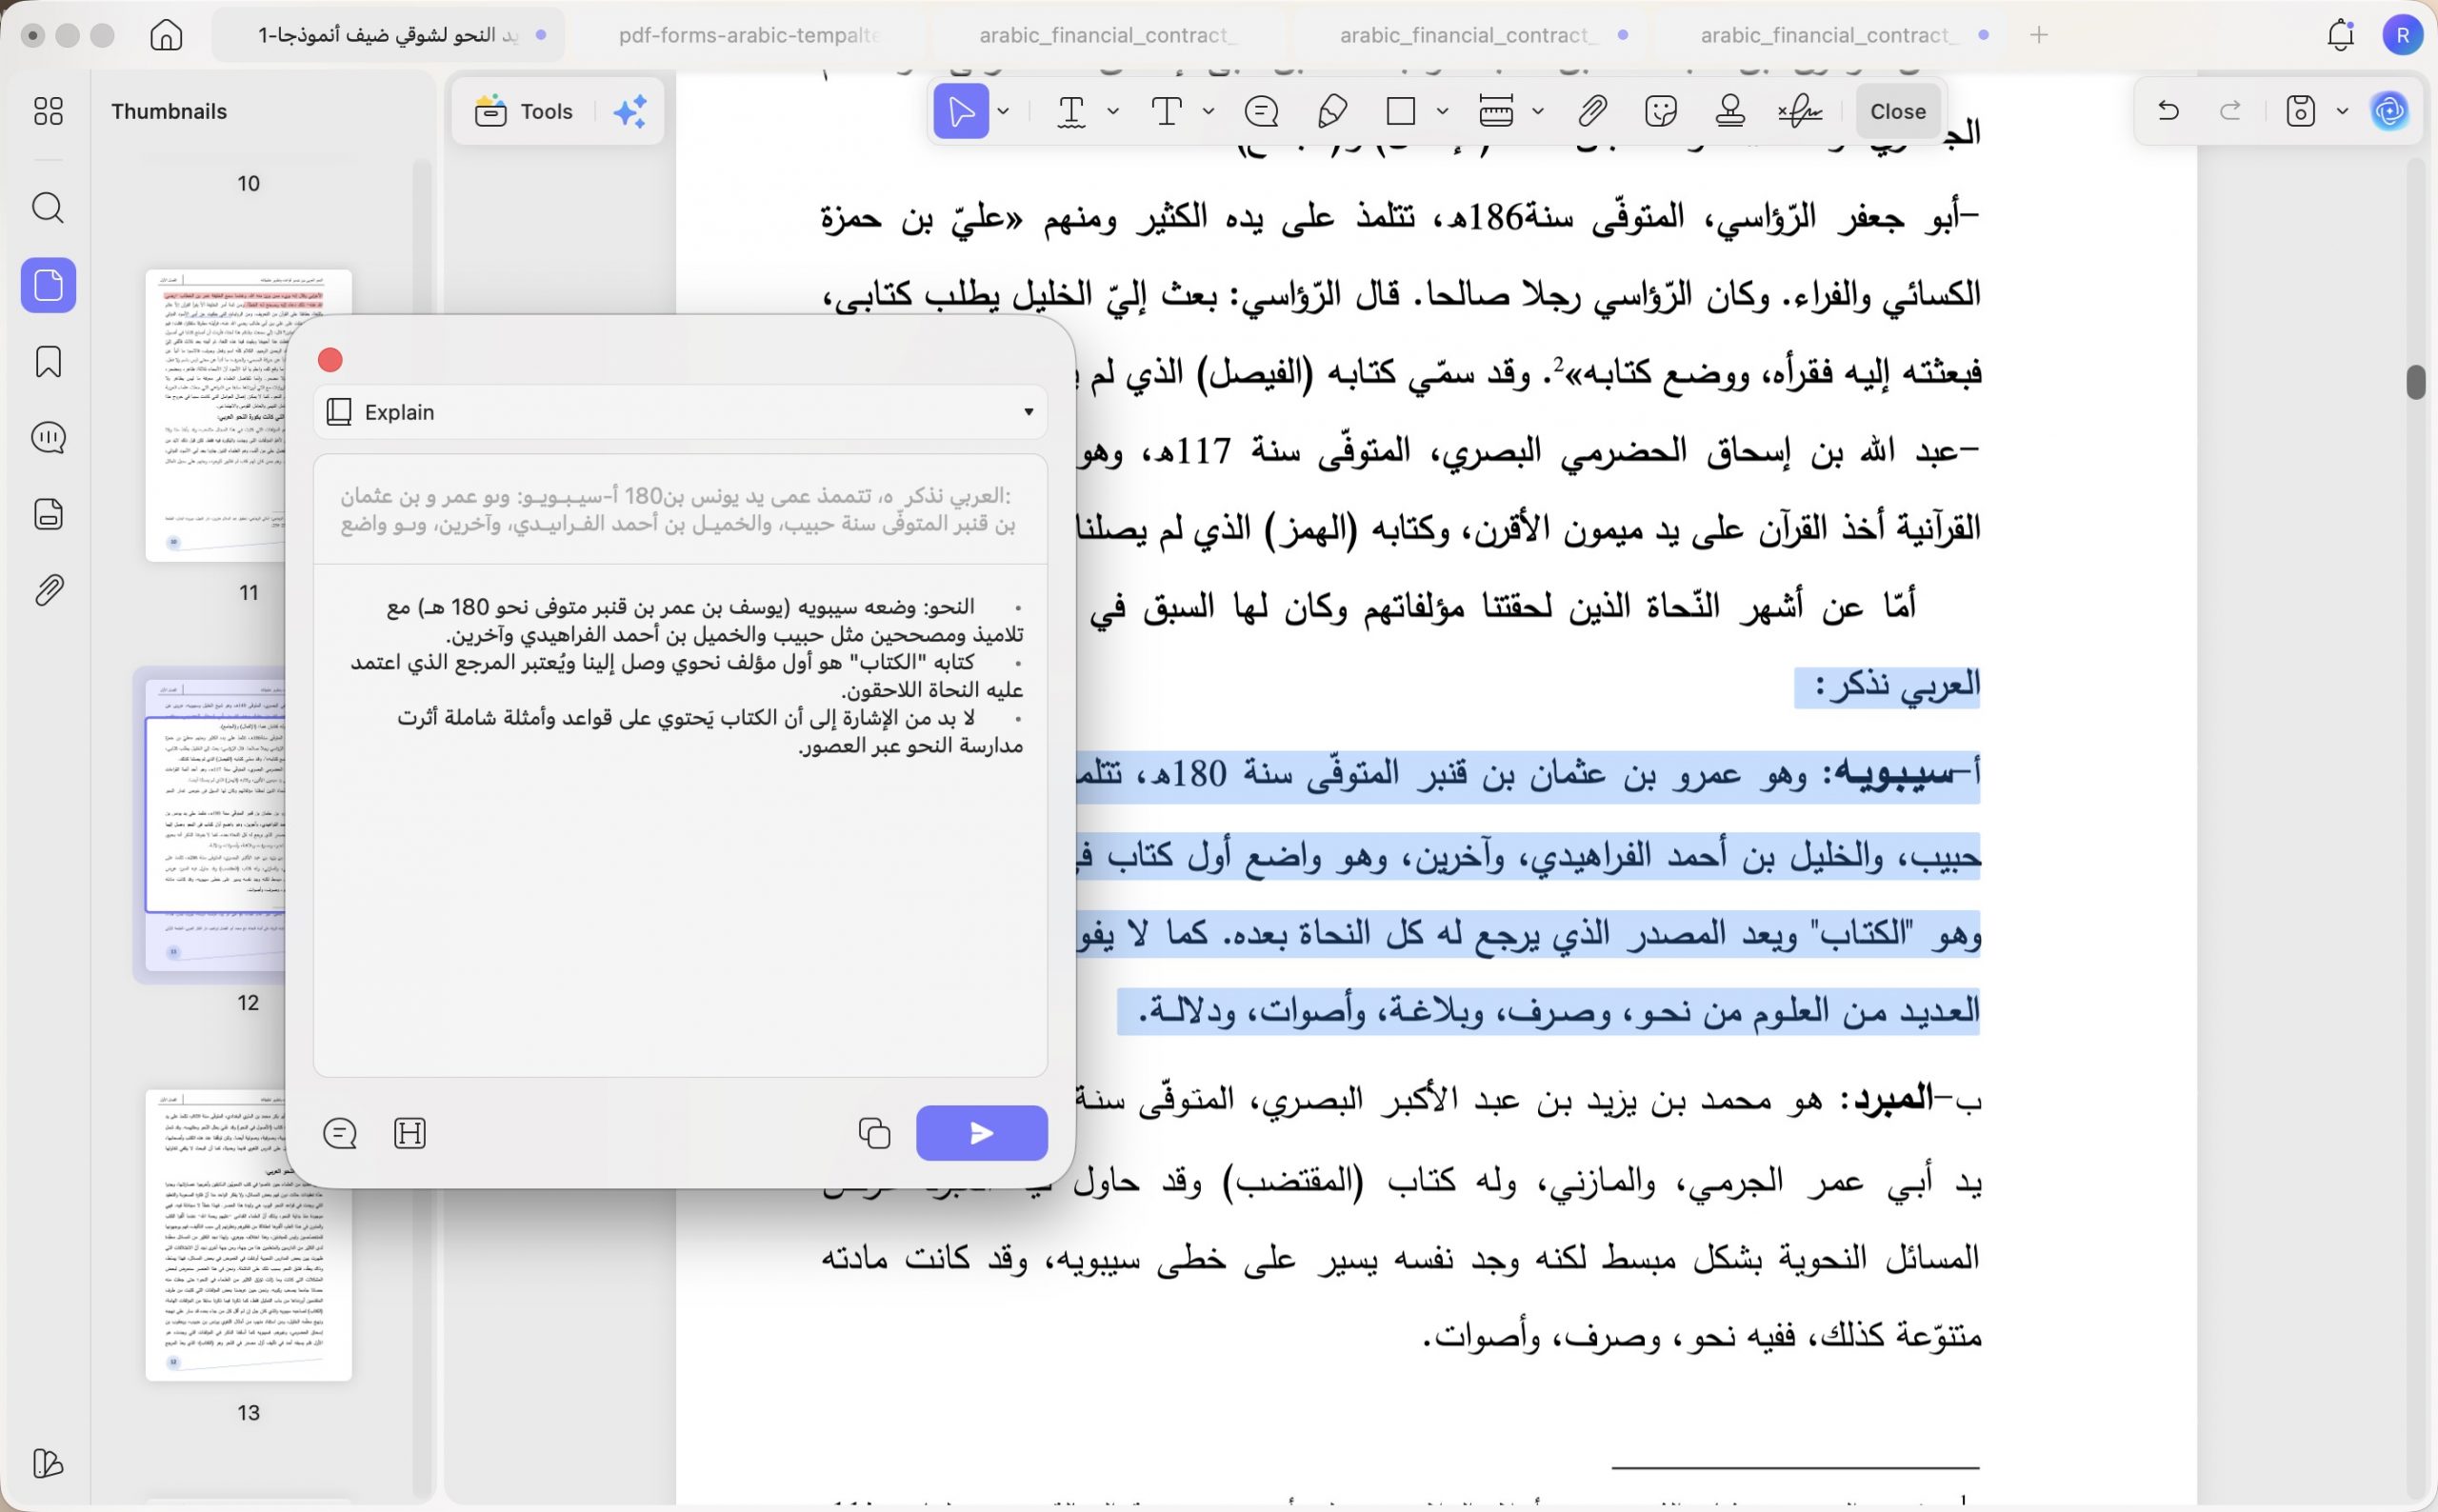Select the comment note bubble tool
Image resolution: width=2438 pixels, height=1512 pixels.
pos(1262,111)
